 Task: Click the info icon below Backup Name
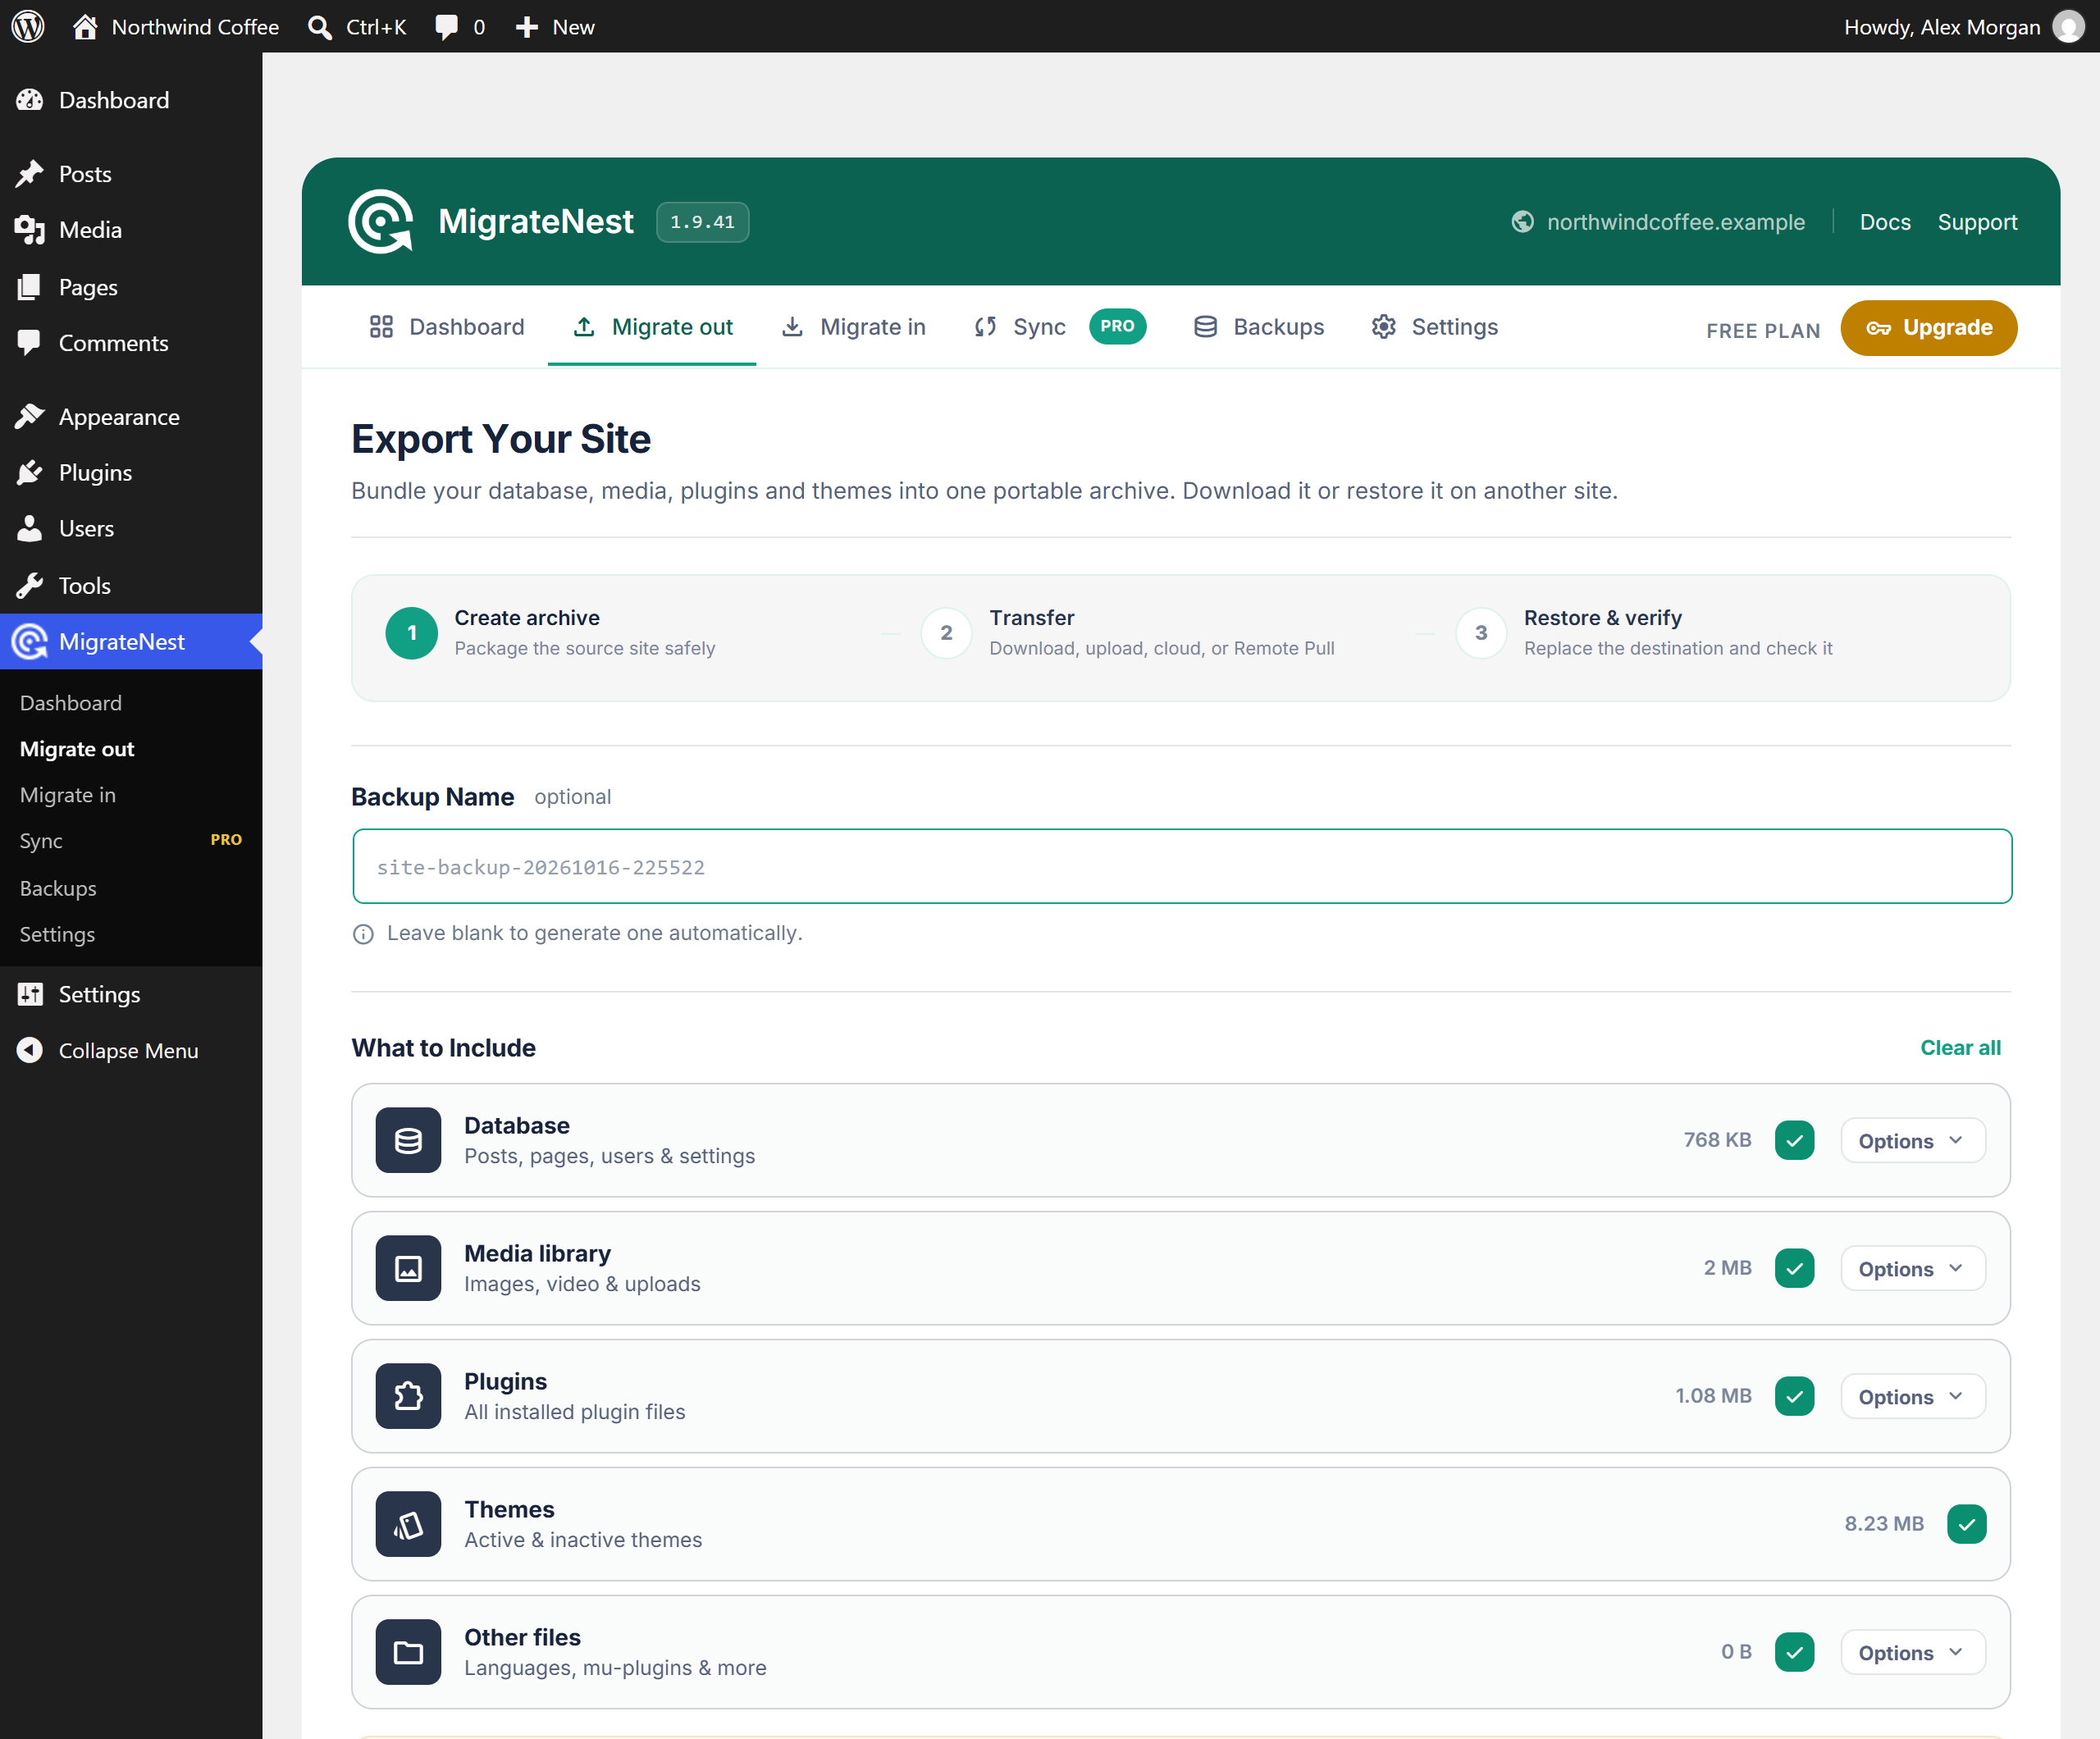pos(363,934)
